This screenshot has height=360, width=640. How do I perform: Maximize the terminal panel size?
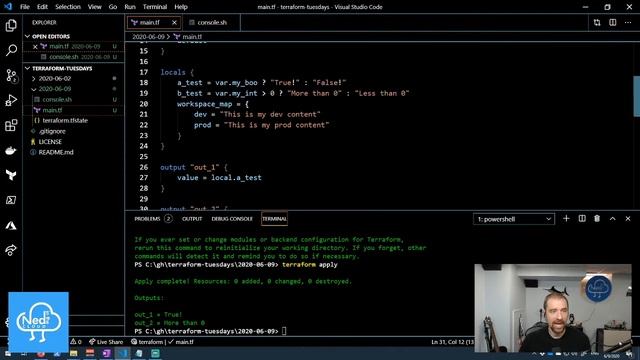coord(613,219)
